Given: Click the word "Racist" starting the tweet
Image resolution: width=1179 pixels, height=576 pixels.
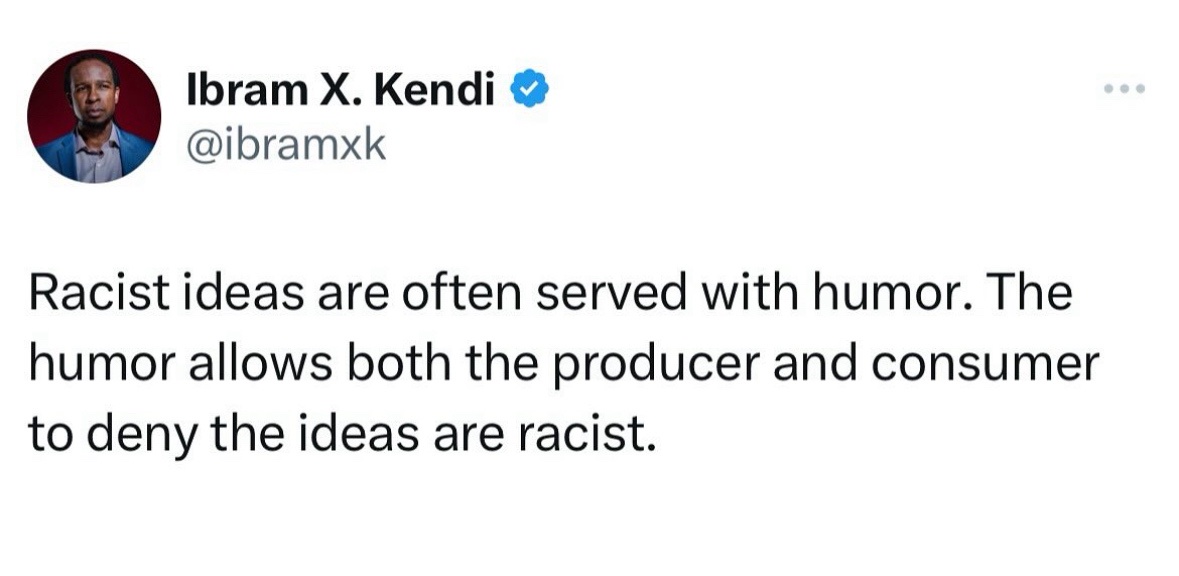Looking at the screenshot, I should pos(100,294).
